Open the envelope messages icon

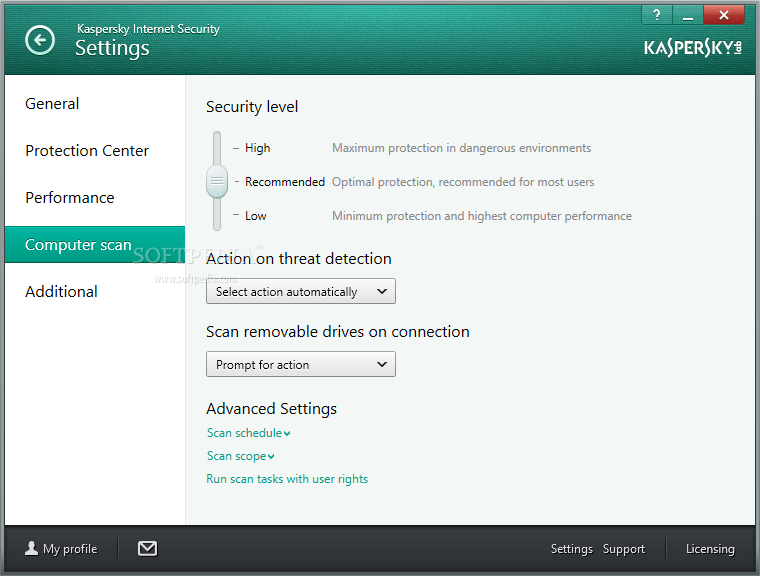coord(147,548)
